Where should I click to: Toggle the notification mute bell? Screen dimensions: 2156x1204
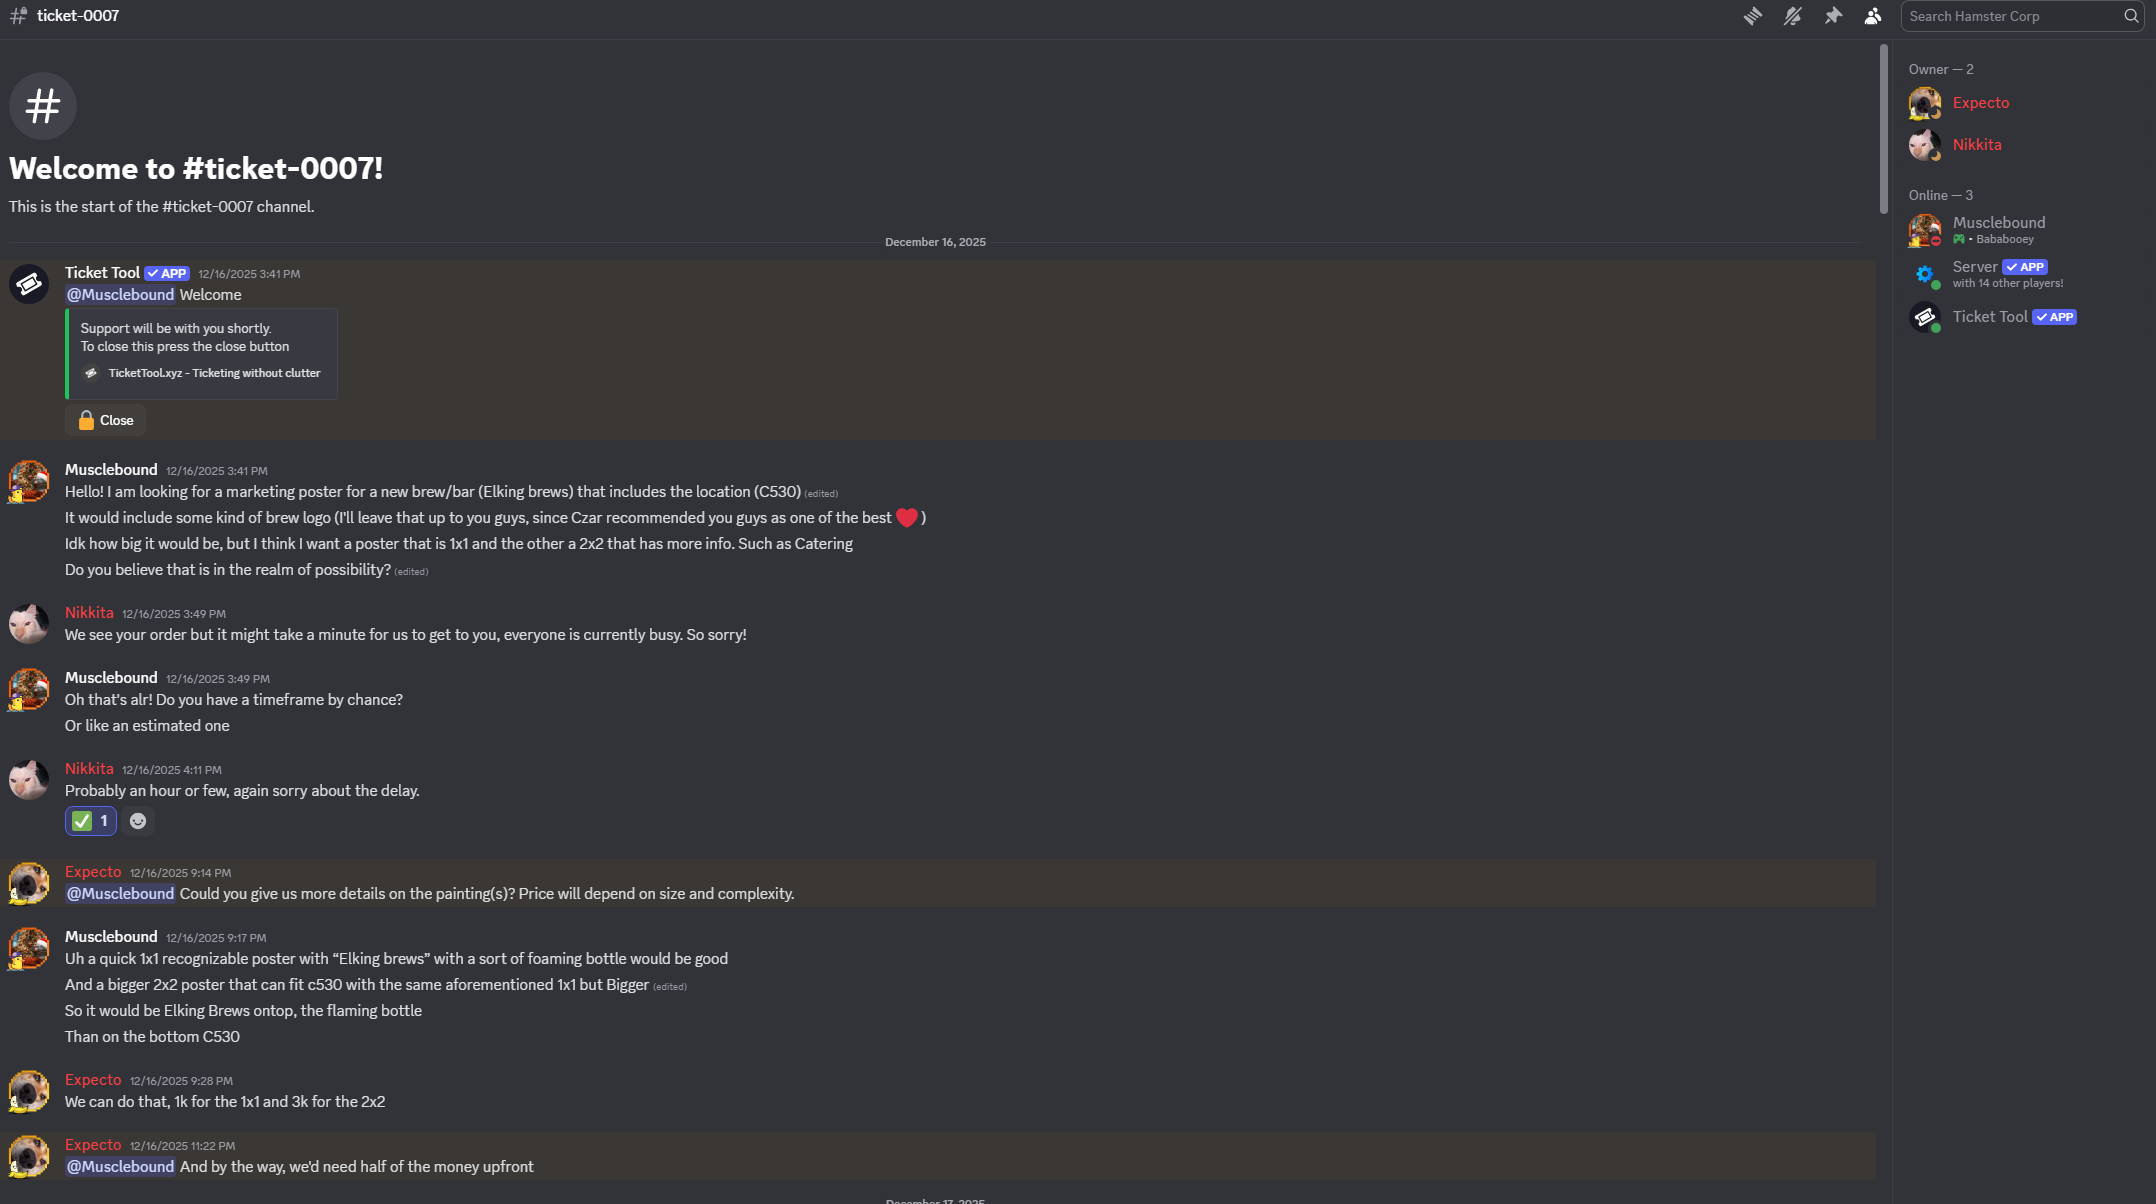[1792, 16]
